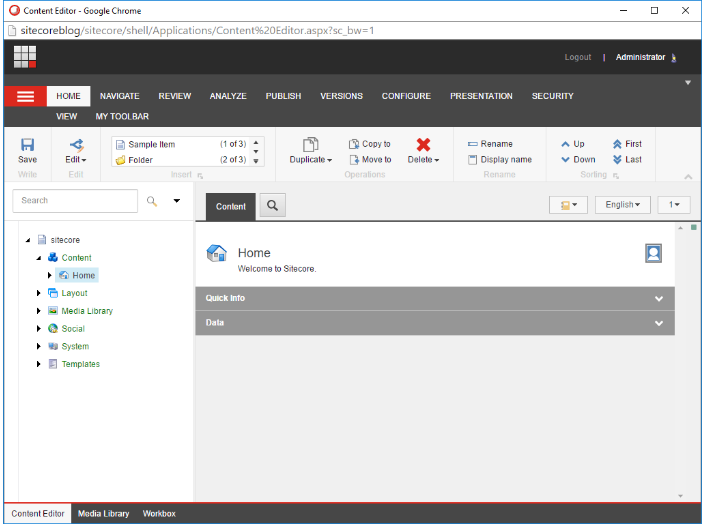Open the Edit dropdown arrow
This screenshot has width=705, height=525.
pos(84,160)
